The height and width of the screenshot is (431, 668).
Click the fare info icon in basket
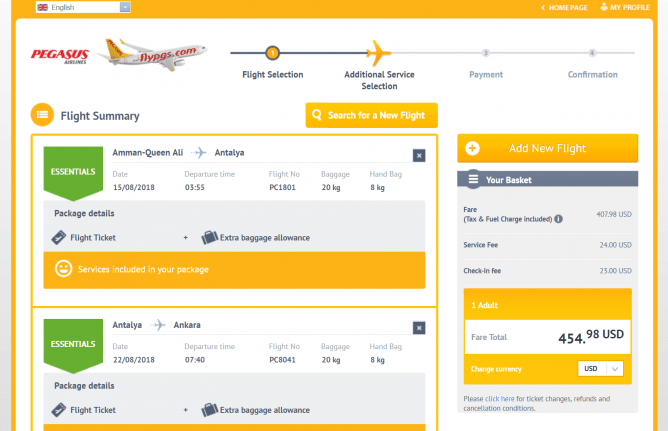point(558,218)
